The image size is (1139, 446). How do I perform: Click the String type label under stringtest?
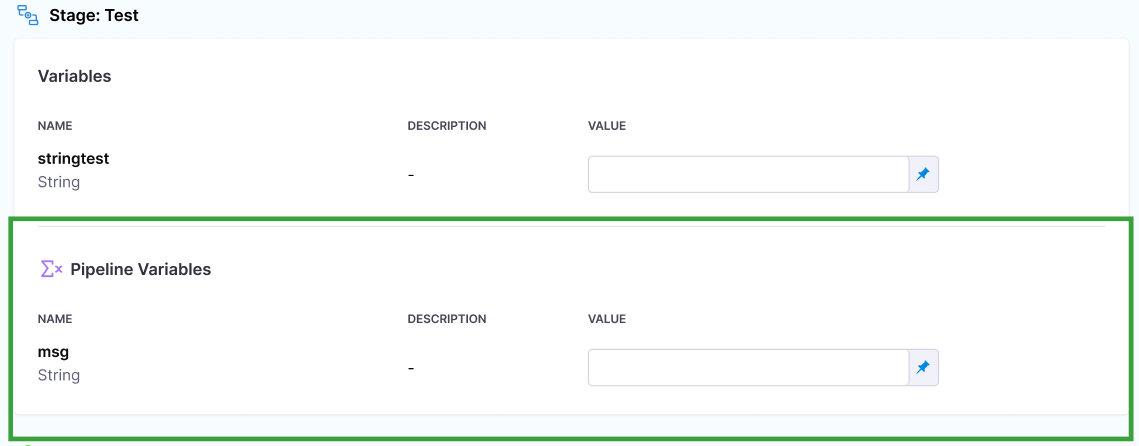[x=58, y=182]
